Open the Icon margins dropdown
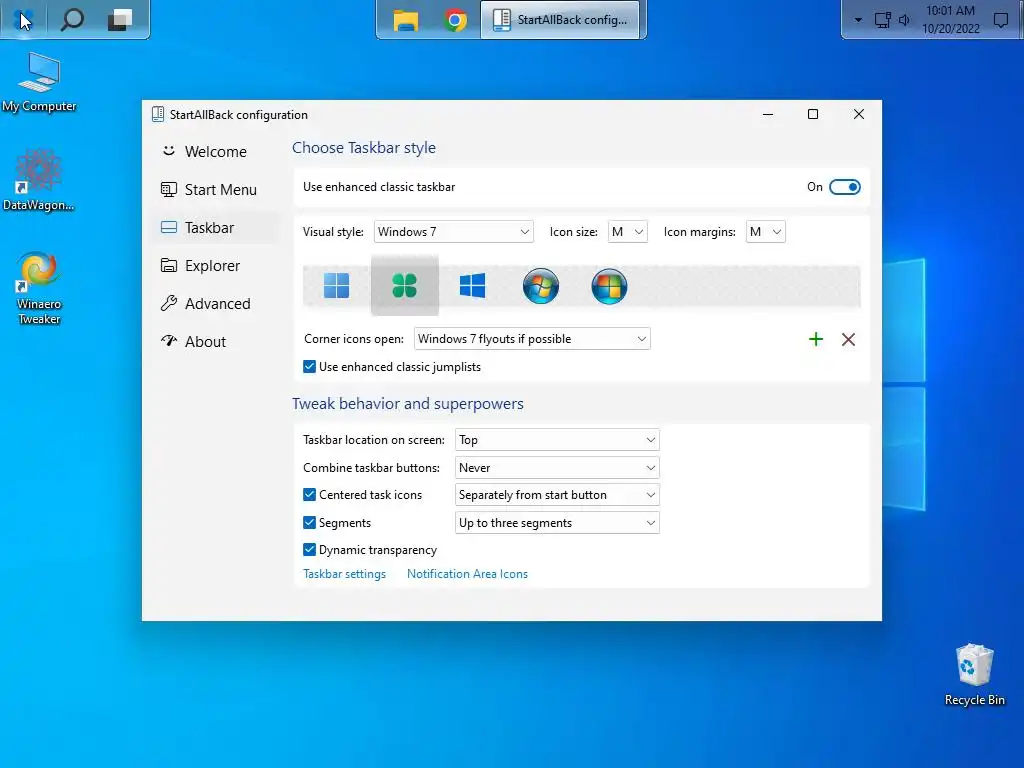This screenshot has height=768, width=1024. 765,232
